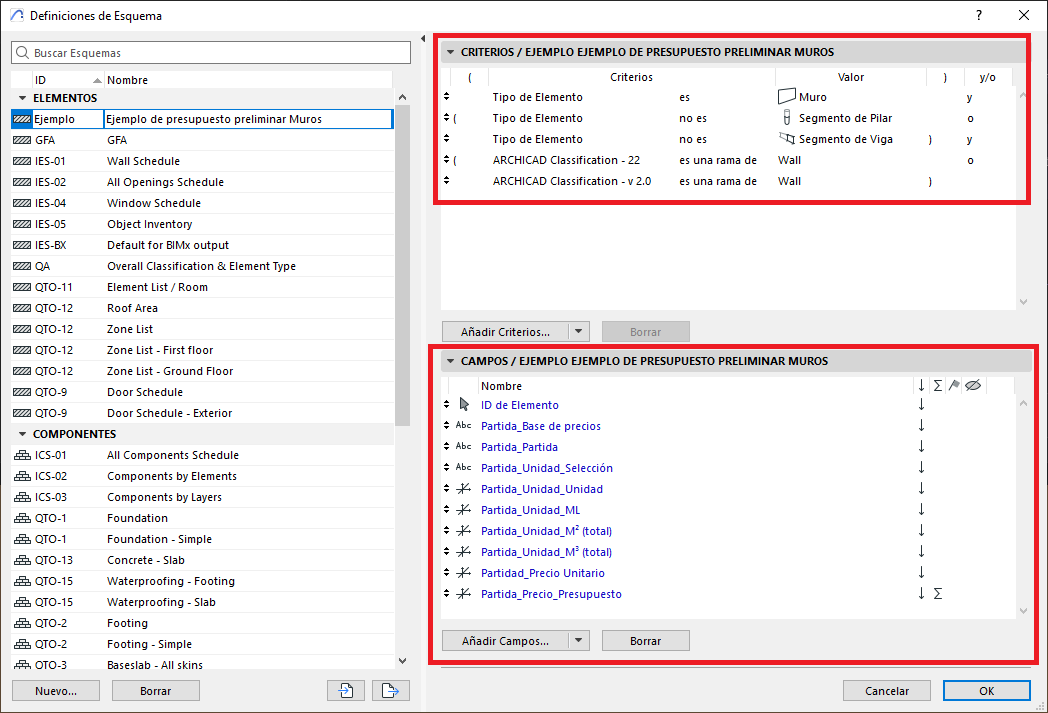This screenshot has height=713, width=1048.
Task: Click the hidden-eye column header icon
Action: [x=971, y=386]
